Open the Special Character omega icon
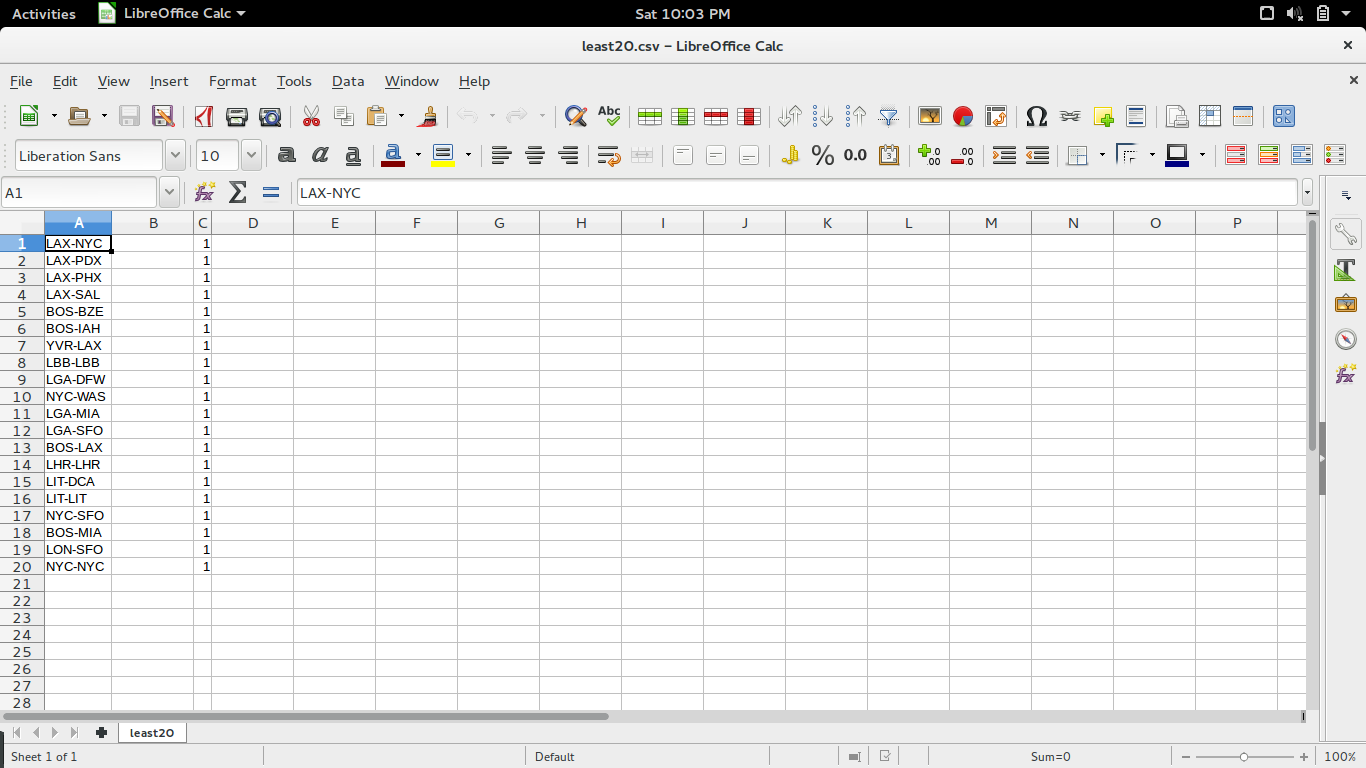The height and width of the screenshot is (768, 1366). click(1037, 116)
